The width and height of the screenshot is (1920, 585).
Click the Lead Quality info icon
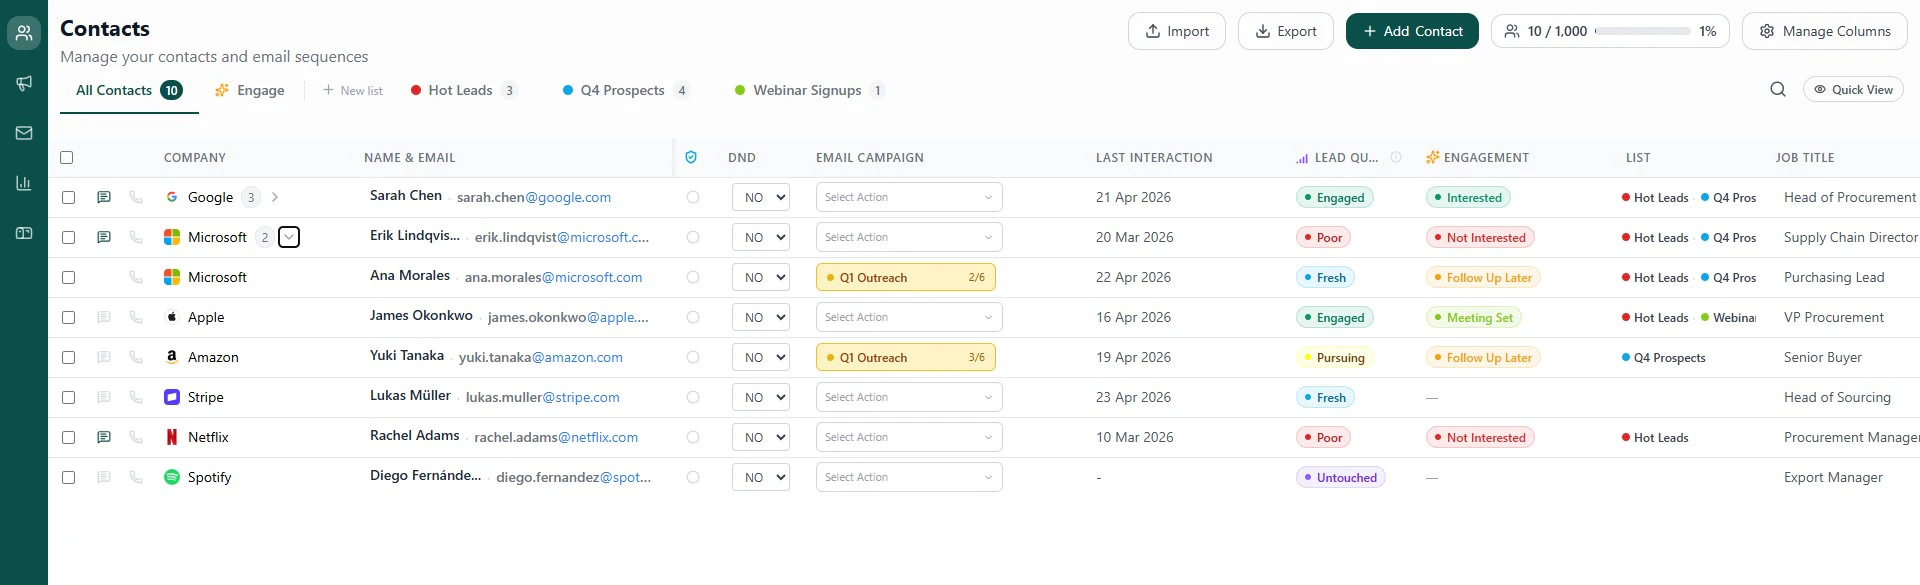[x=1396, y=158]
